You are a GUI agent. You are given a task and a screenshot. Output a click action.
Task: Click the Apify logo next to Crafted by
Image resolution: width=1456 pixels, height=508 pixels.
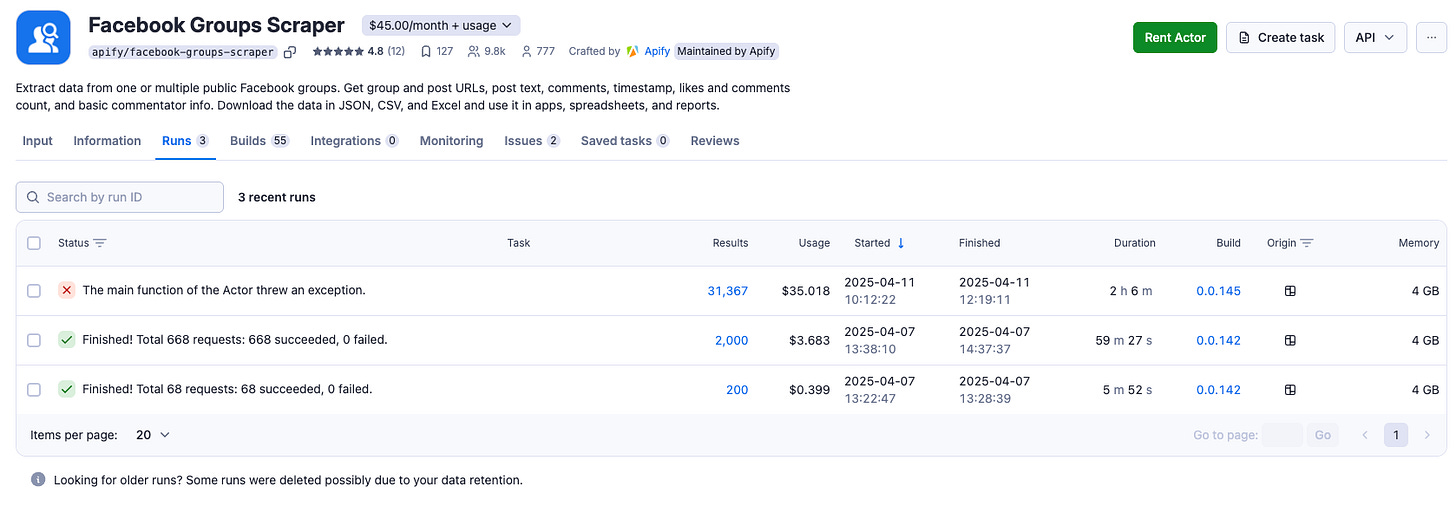[x=633, y=51]
